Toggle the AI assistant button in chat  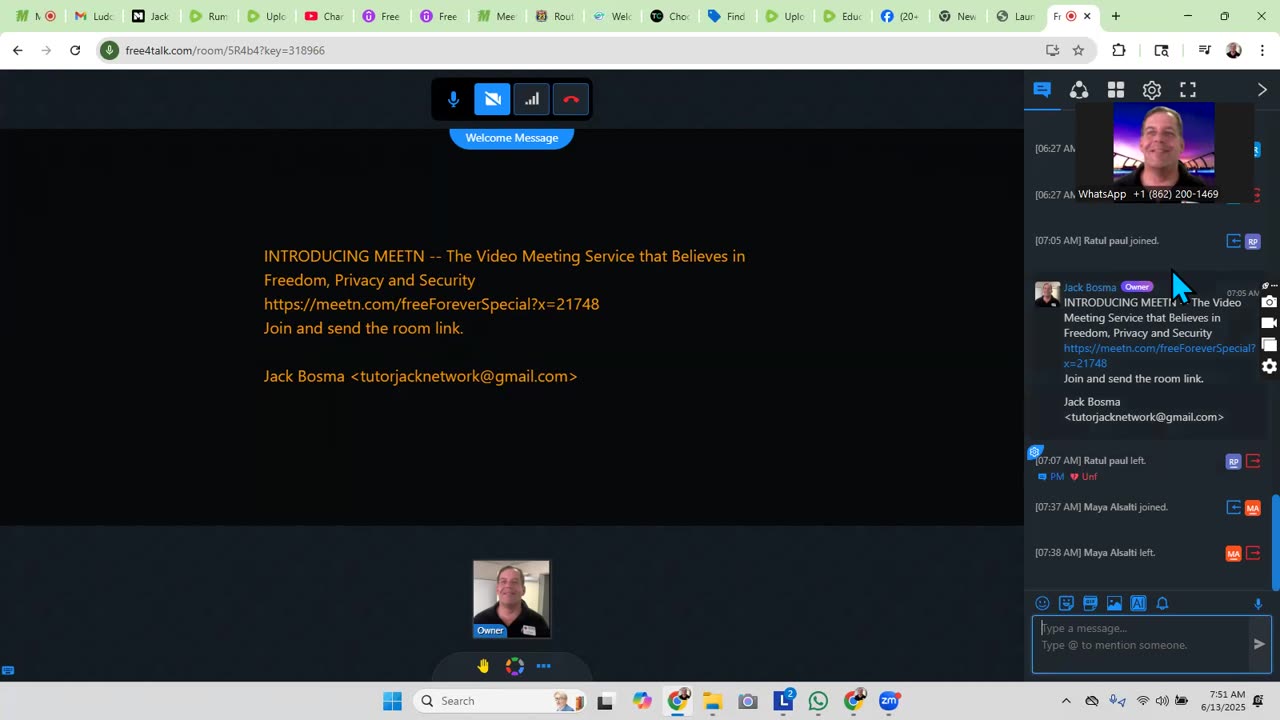pos(1138,603)
